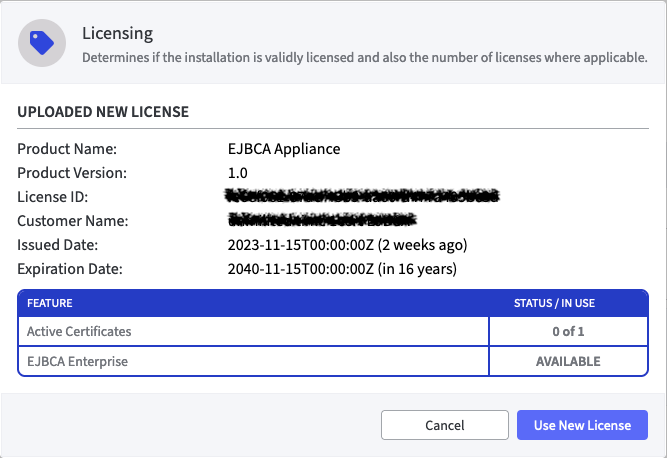Click the AVAILABLE status cell
This screenshot has width=667, height=458.
click(x=567, y=361)
